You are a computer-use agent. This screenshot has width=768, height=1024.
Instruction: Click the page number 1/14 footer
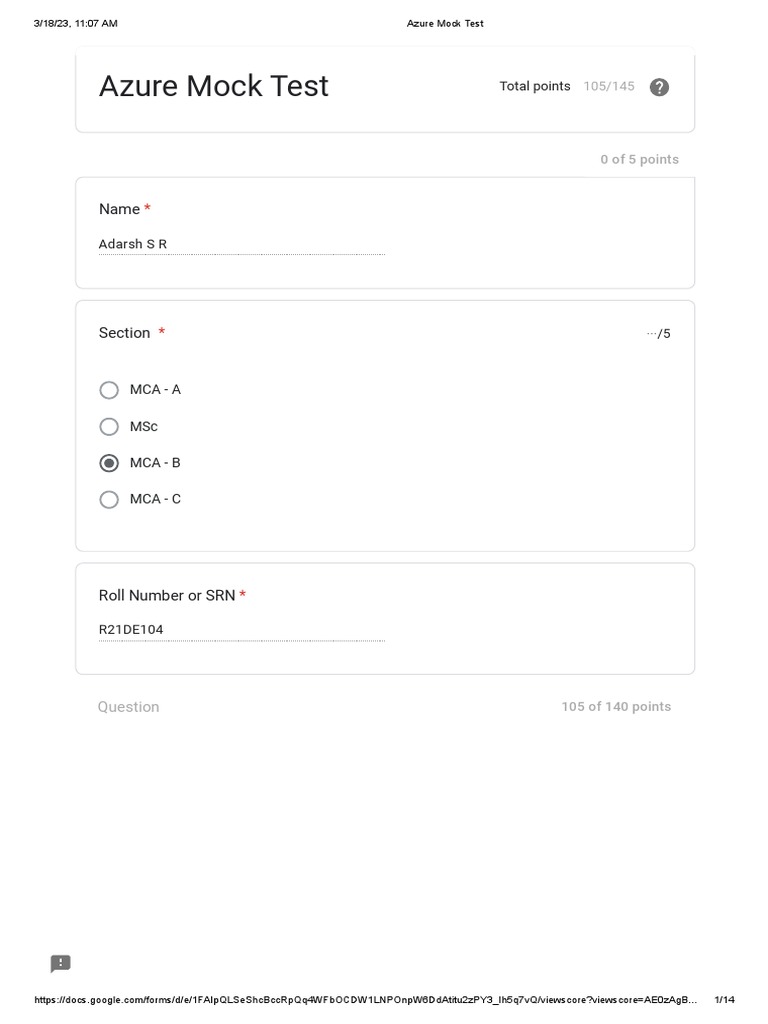click(725, 1000)
